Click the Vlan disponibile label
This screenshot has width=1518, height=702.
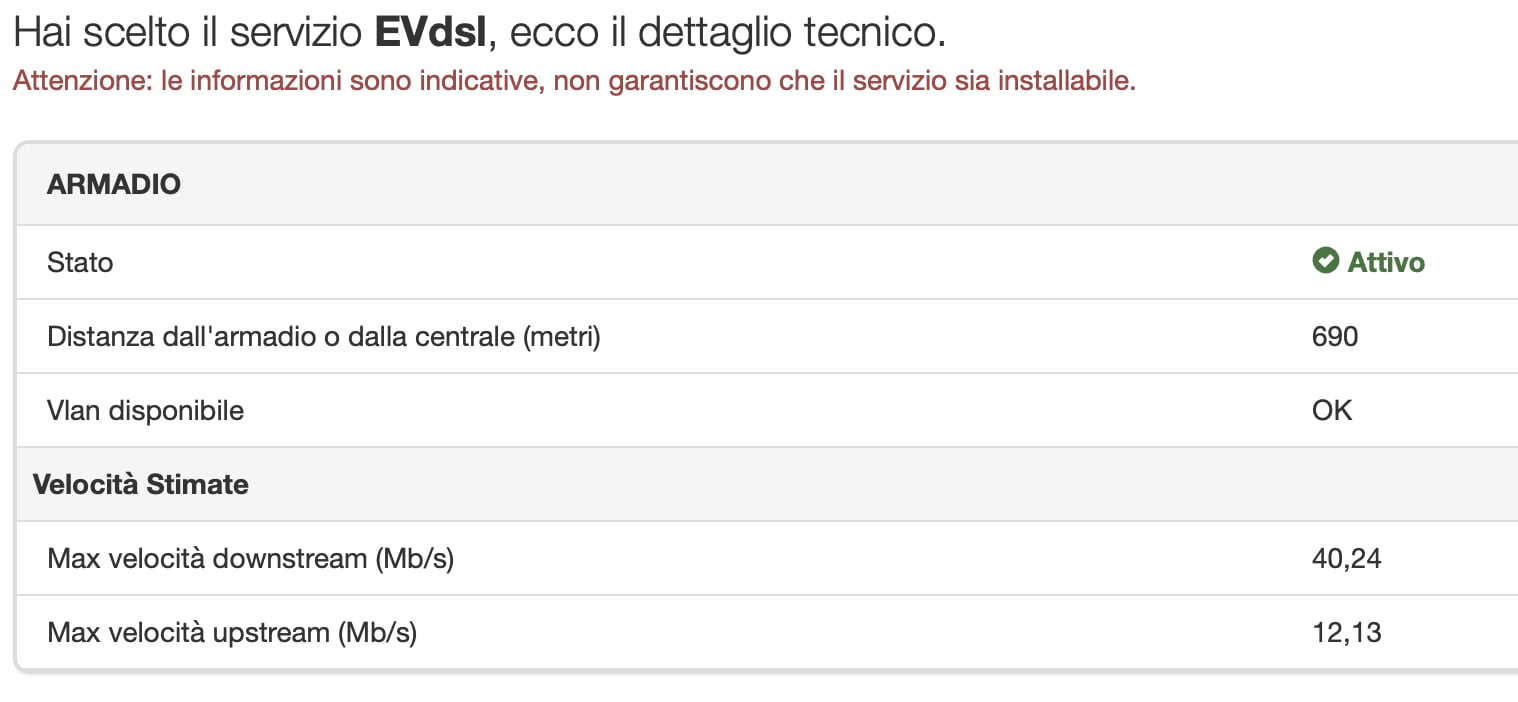pyautogui.click(x=145, y=411)
